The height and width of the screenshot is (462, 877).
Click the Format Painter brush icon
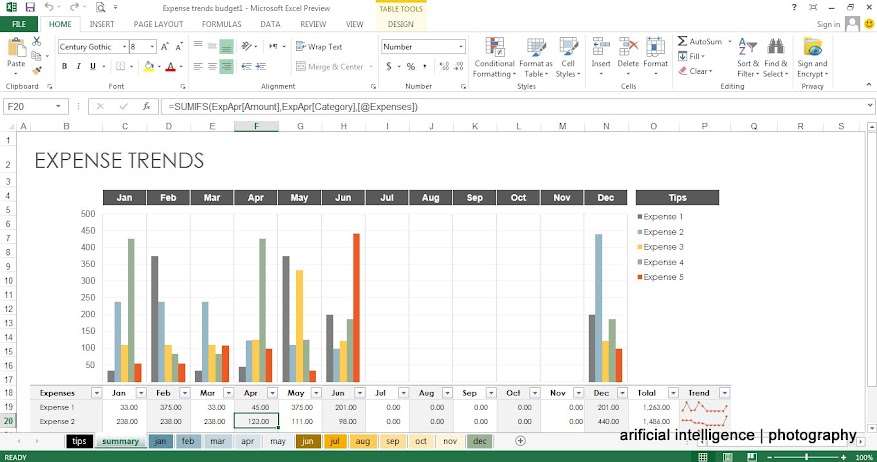[37, 70]
